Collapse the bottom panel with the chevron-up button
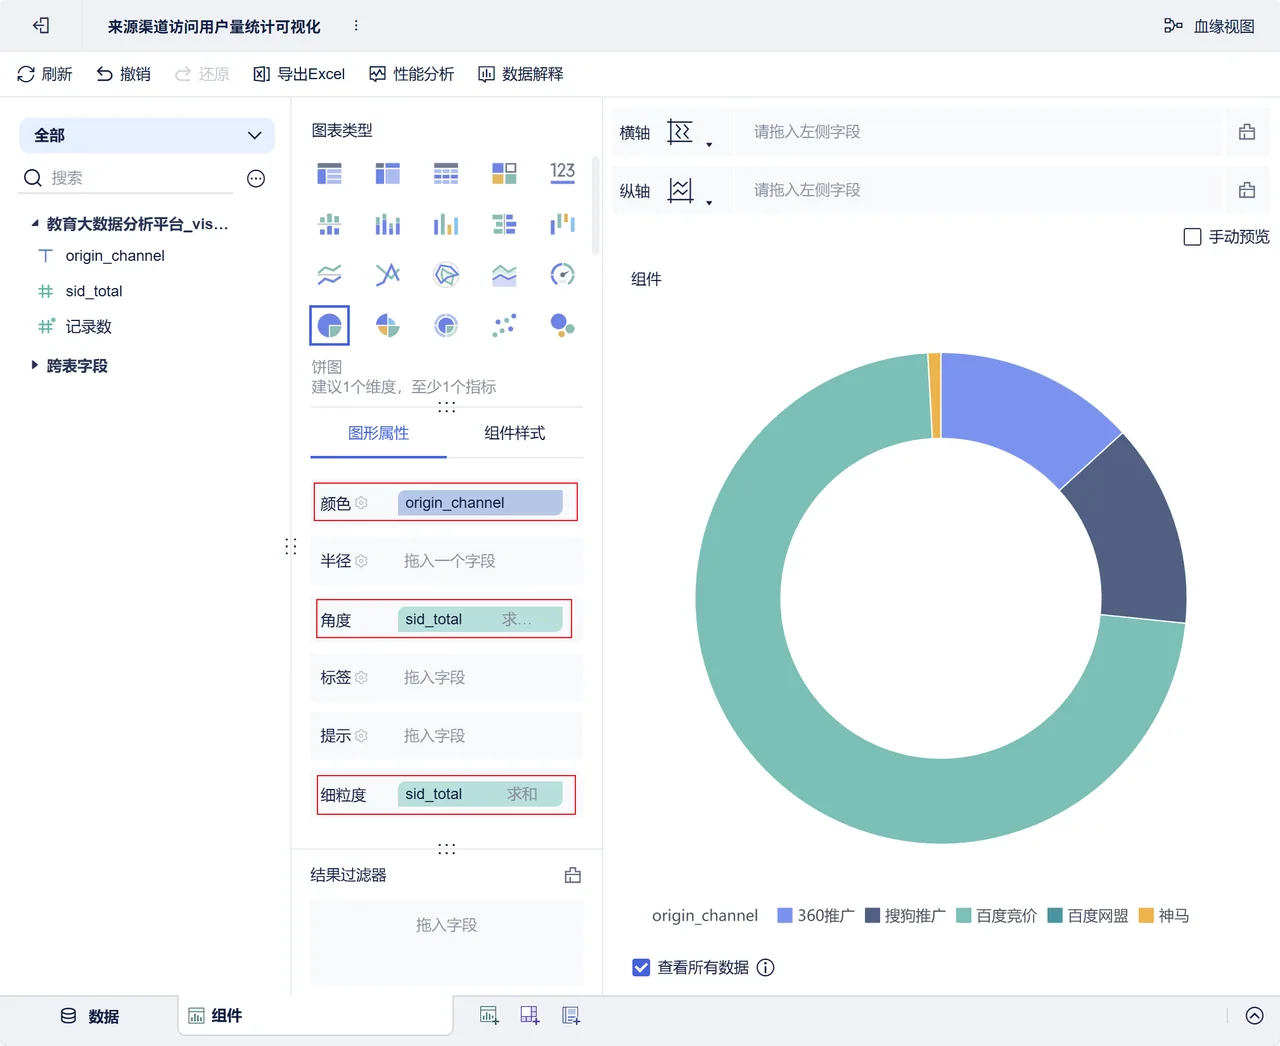This screenshot has width=1280, height=1046. [1254, 1016]
